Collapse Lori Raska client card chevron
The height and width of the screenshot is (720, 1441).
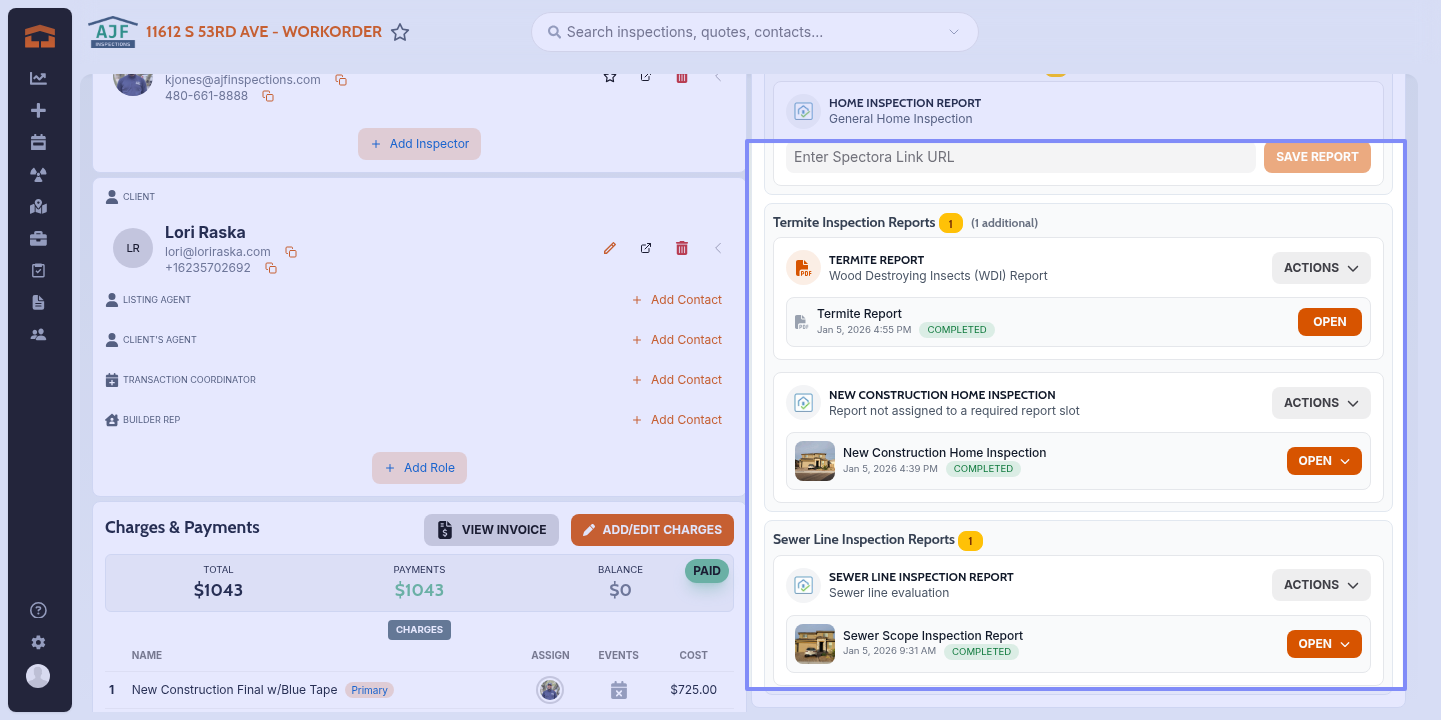coord(717,248)
